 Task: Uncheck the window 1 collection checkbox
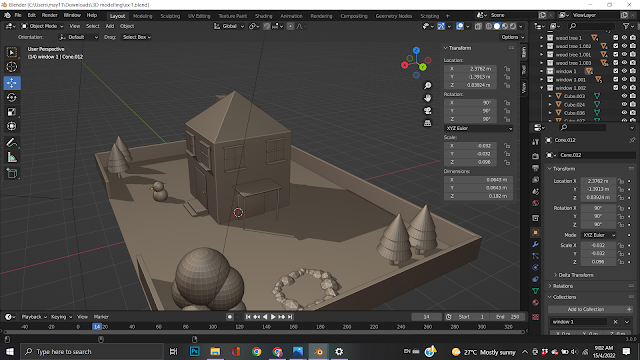coord(616,71)
